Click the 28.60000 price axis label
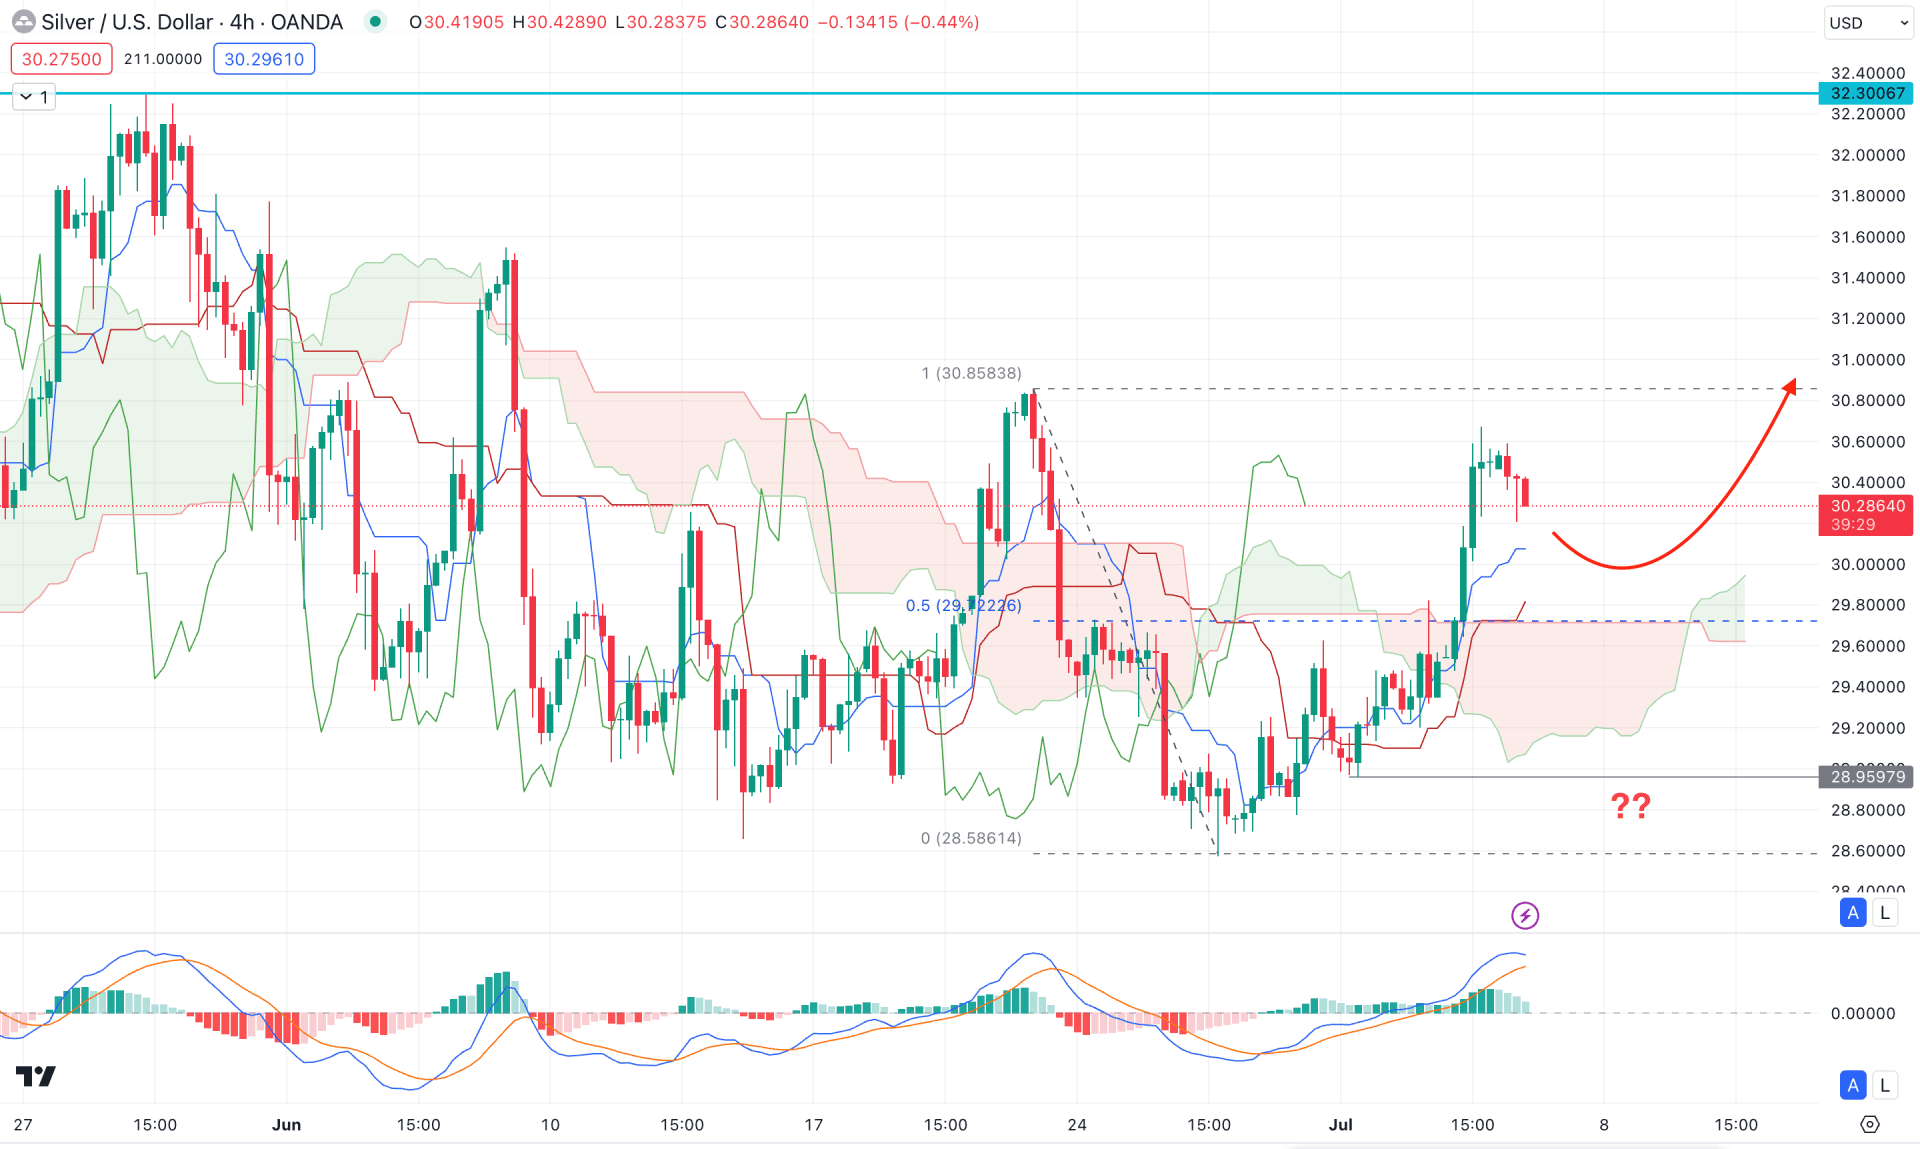Screen dimensions: 1920x1149 pos(1867,851)
